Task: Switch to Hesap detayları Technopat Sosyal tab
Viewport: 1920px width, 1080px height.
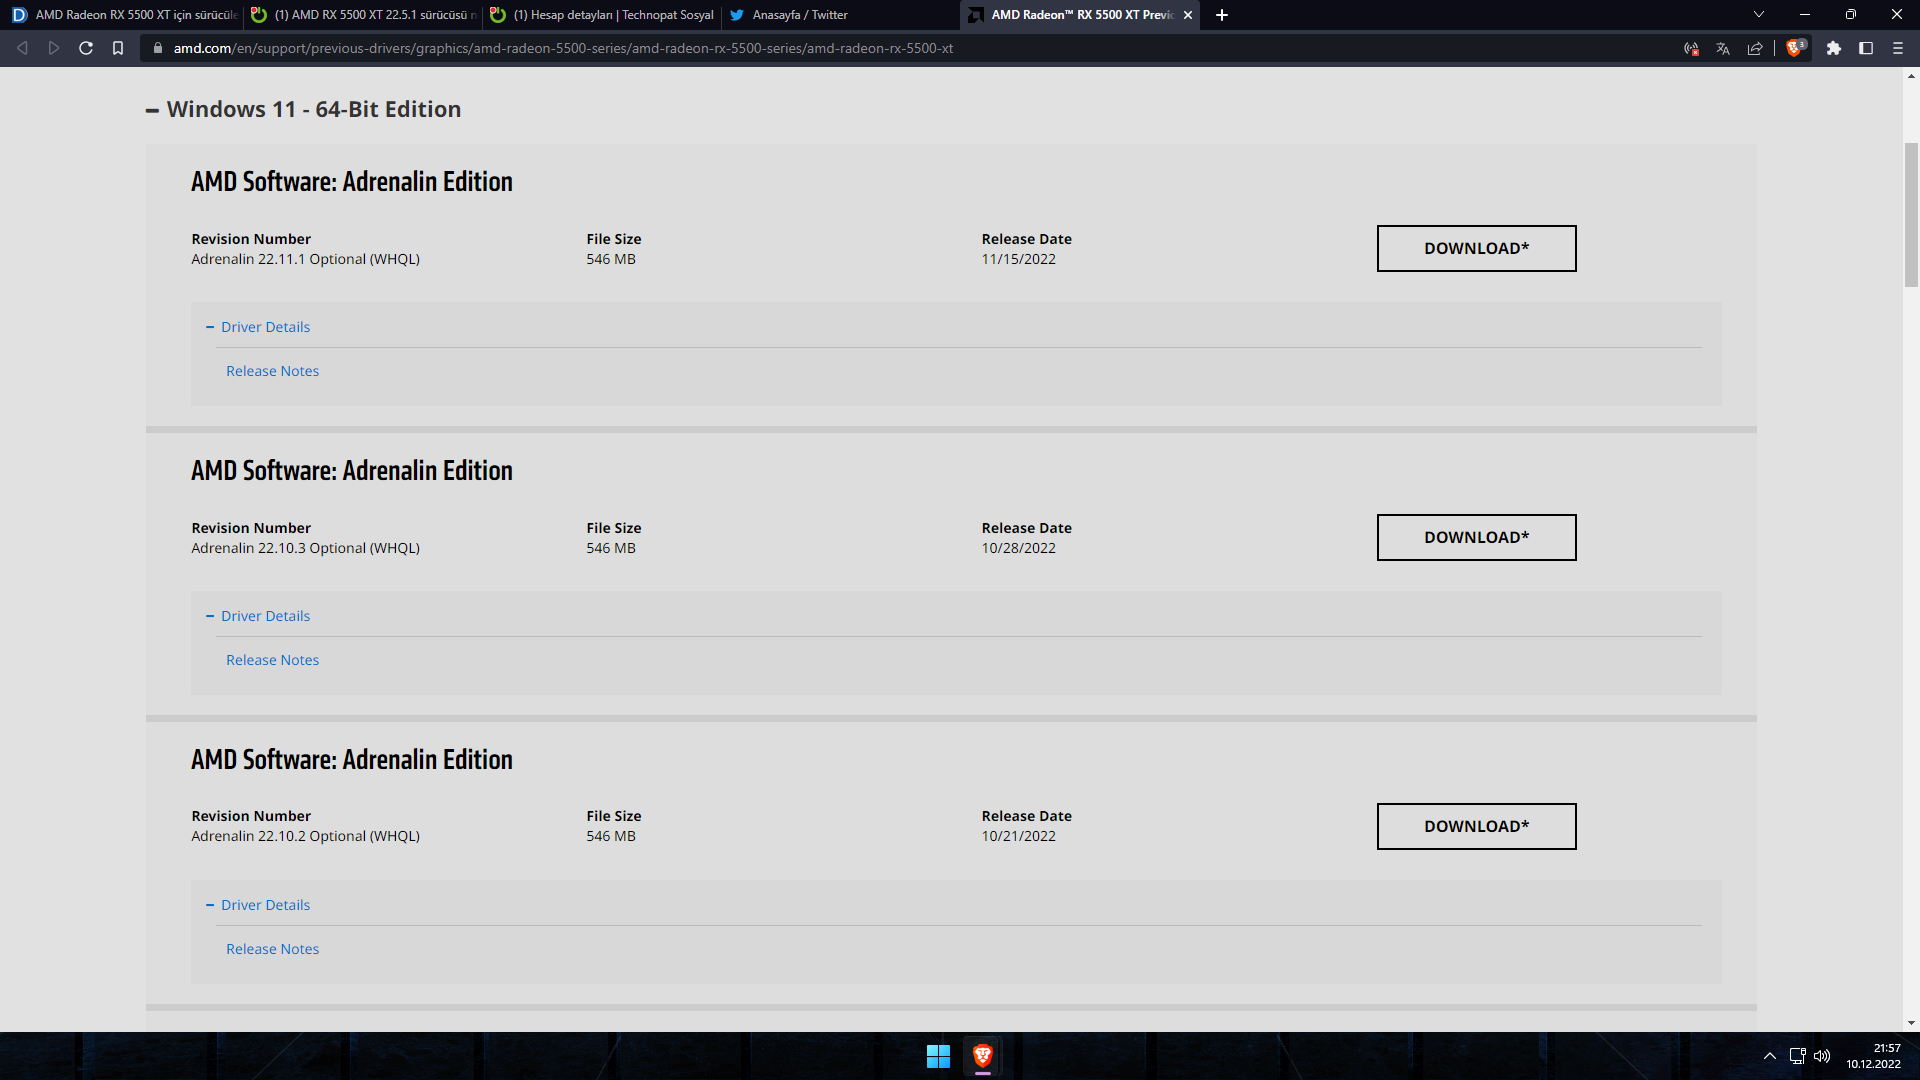Action: point(612,15)
